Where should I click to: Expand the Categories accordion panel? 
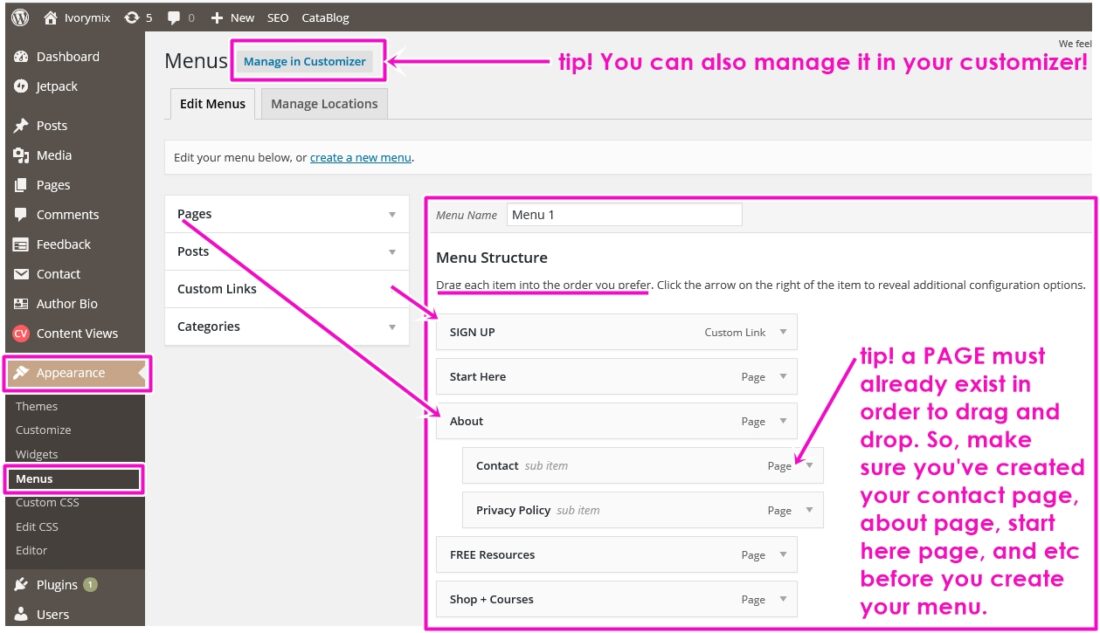(392, 326)
